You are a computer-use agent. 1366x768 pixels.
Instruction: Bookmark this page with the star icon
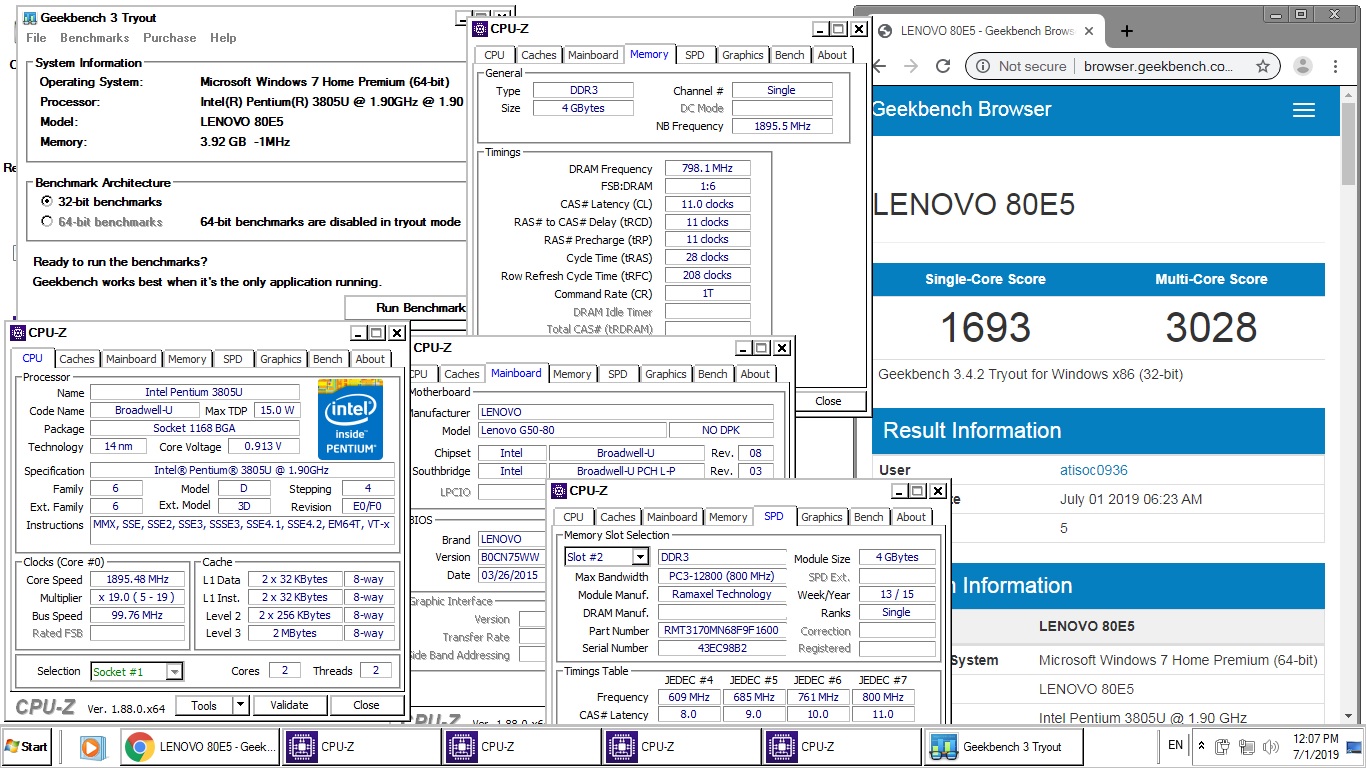point(1263,66)
